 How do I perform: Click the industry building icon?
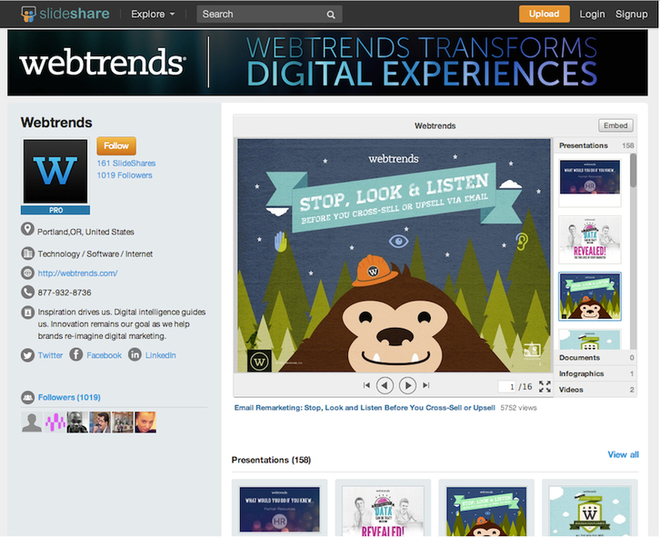point(27,253)
